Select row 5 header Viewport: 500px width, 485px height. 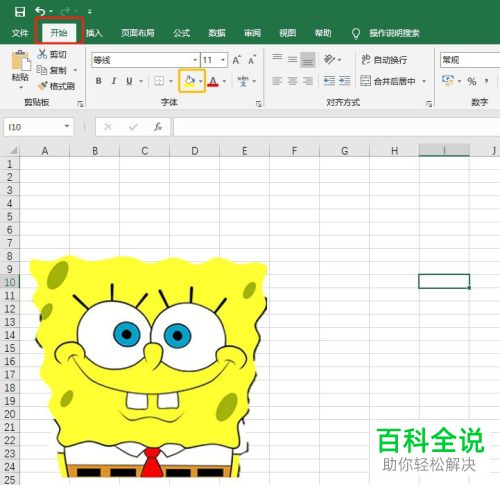[10, 217]
